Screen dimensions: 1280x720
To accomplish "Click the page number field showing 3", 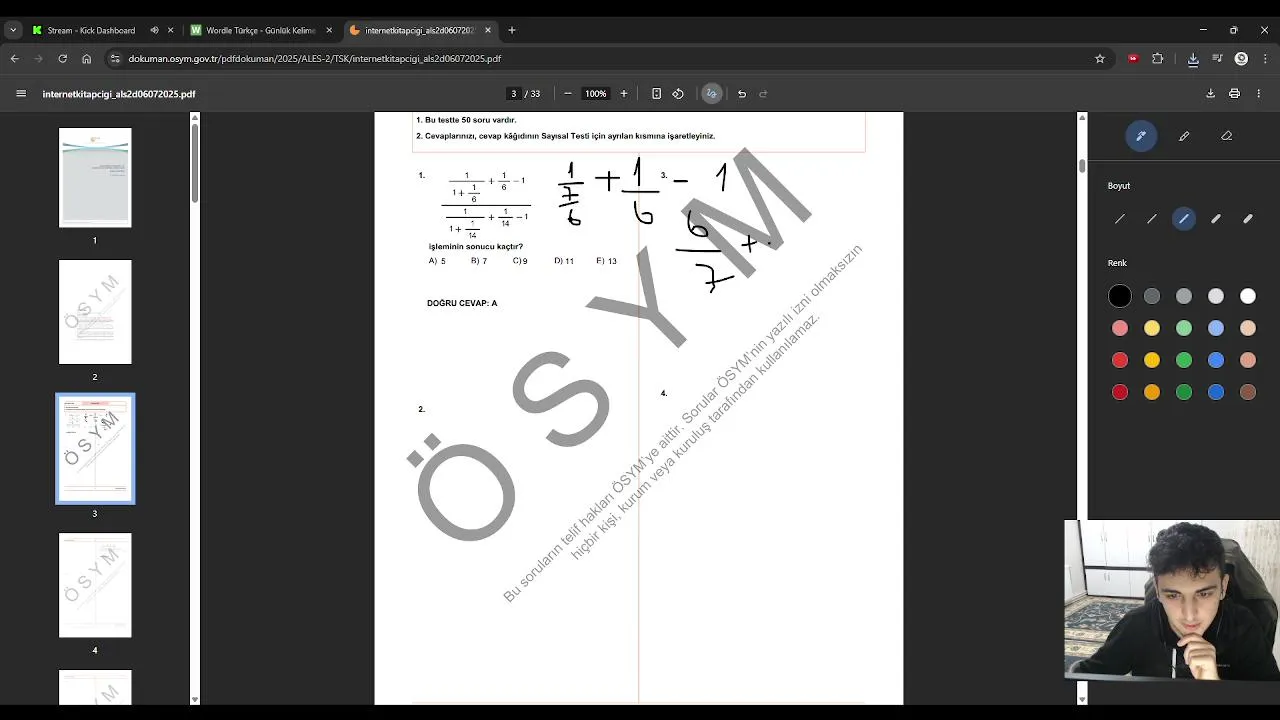I will click(514, 94).
